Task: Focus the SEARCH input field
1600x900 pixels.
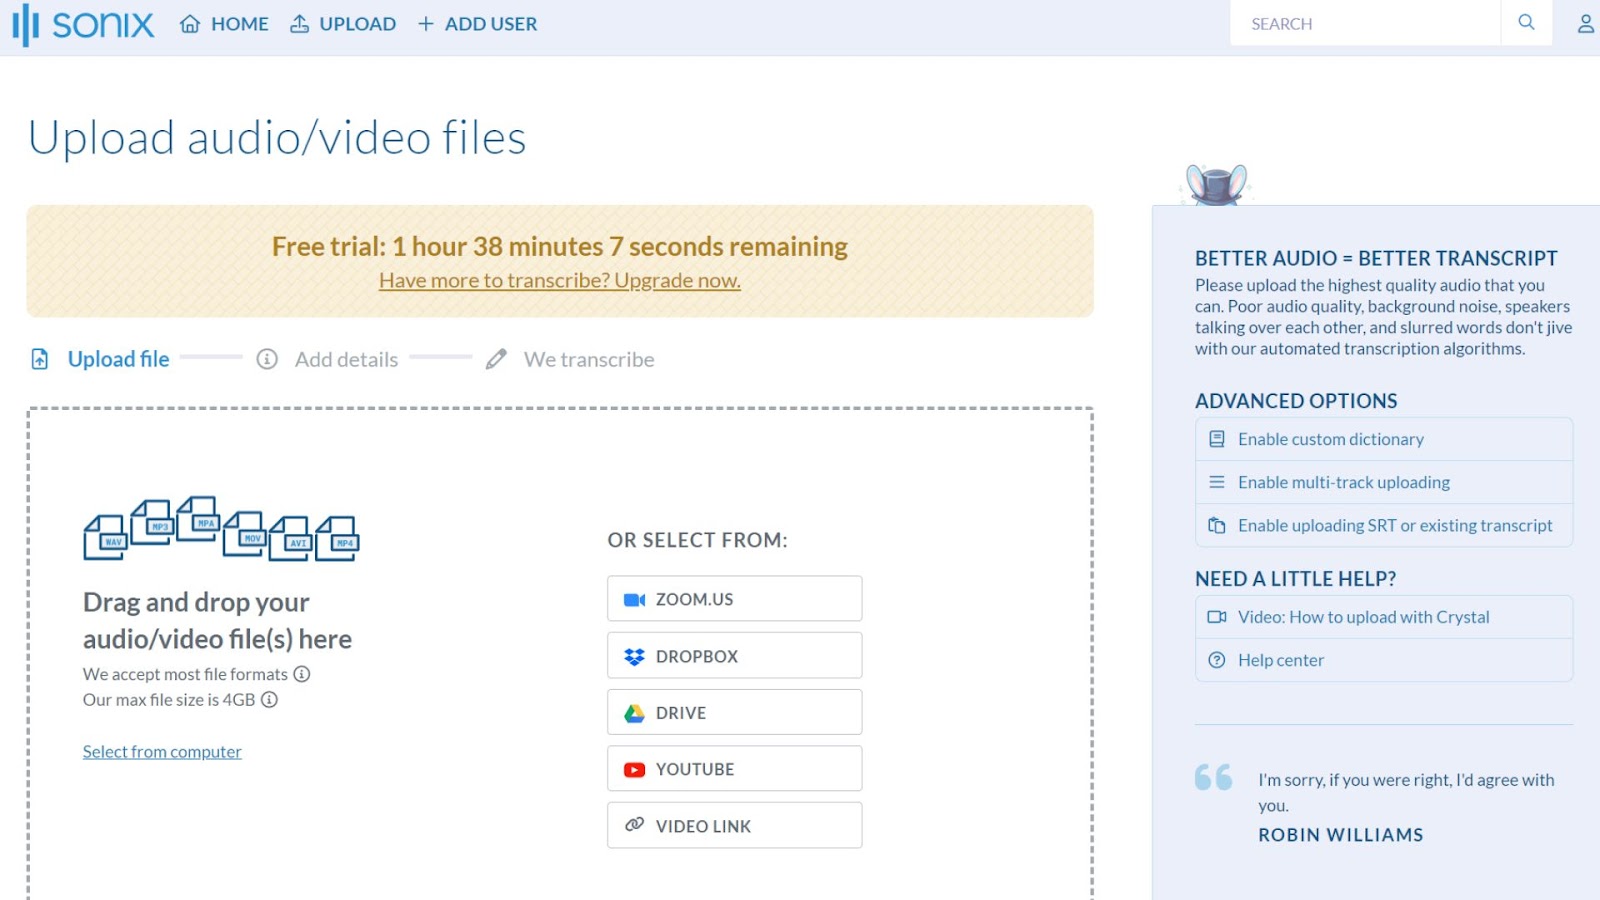Action: coord(1365,24)
